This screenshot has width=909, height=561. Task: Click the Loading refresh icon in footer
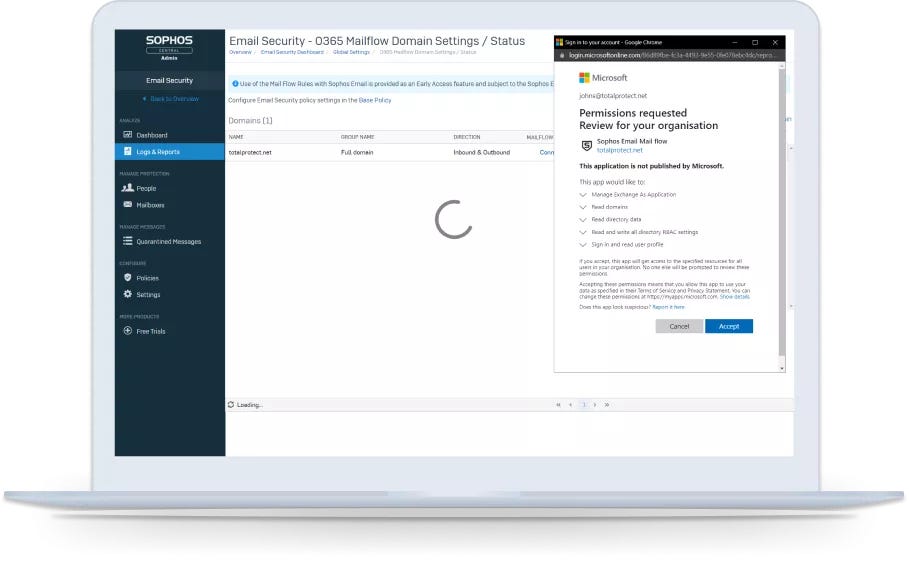pos(231,405)
